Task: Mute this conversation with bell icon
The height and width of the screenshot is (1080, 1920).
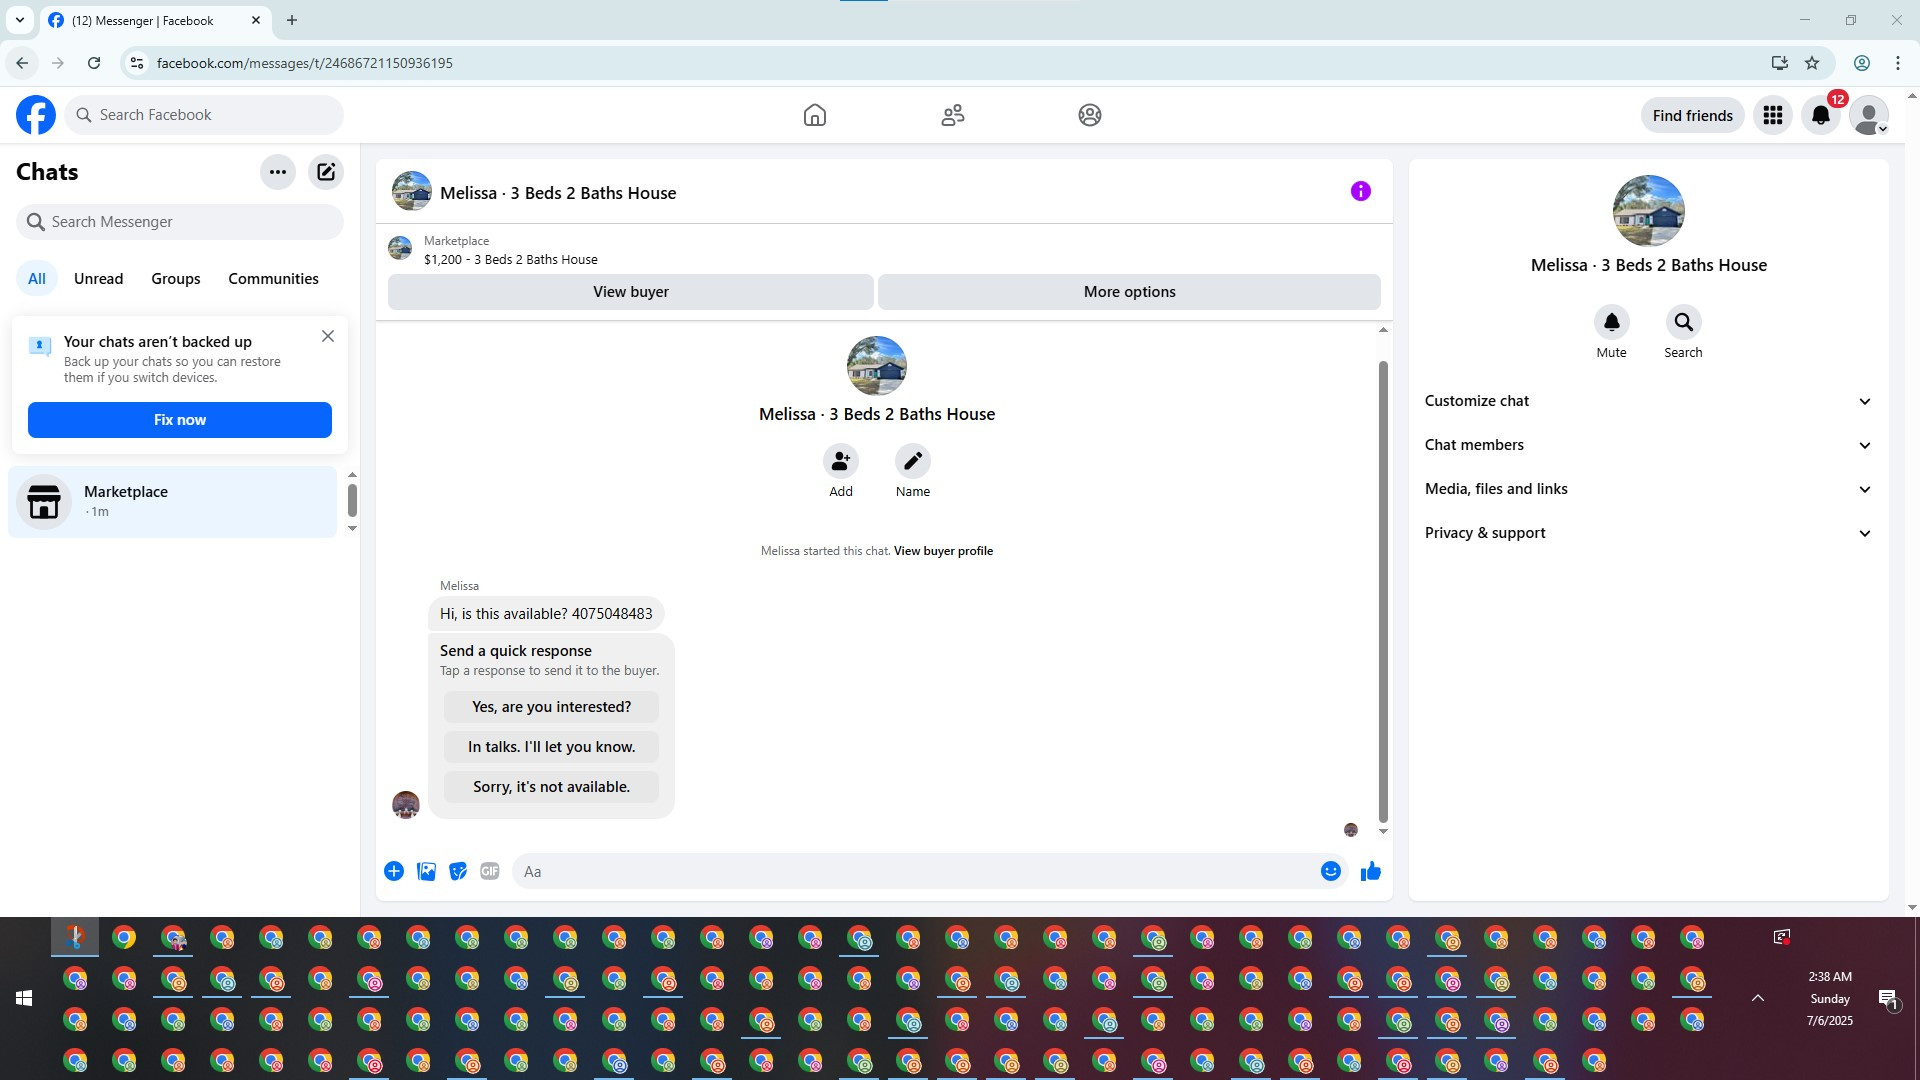Action: click(1611, 322)
